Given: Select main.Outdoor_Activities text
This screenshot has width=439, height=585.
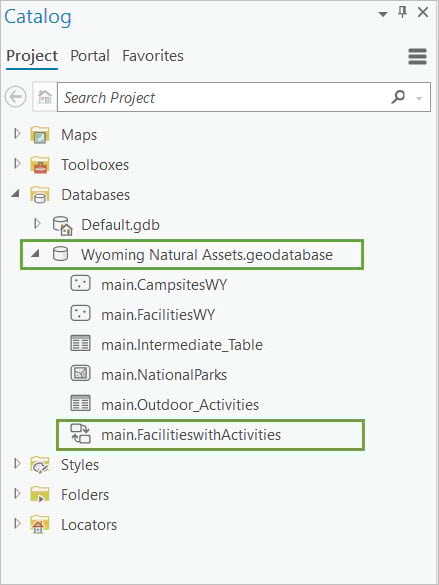Looking at the screenshot, I should pyautogui.click(x=180, y=405).
